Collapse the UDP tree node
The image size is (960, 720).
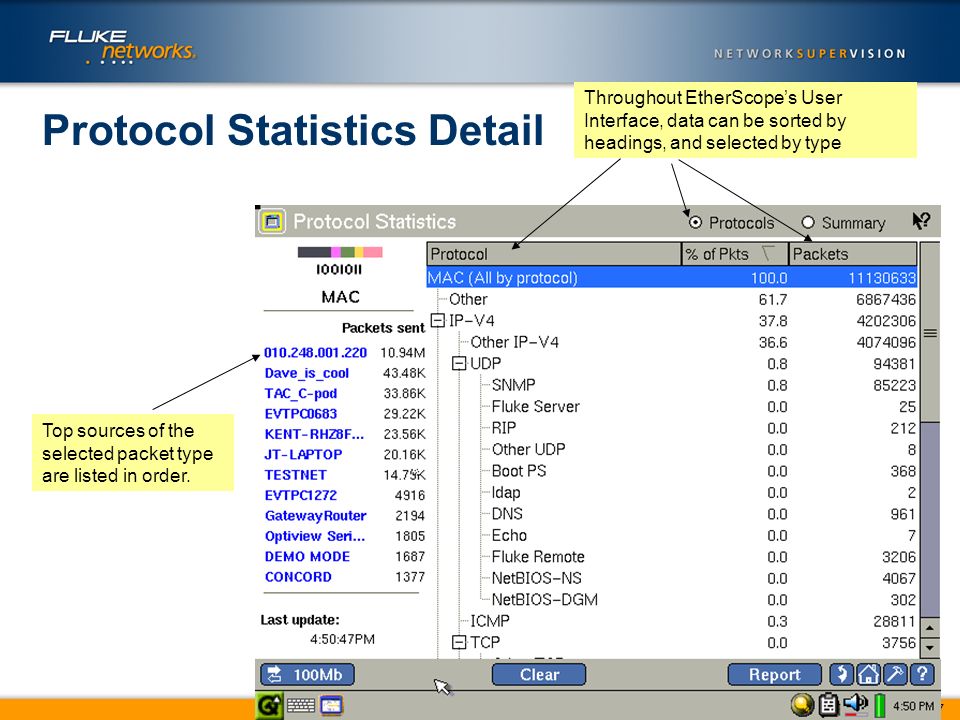tap(459, 363)
